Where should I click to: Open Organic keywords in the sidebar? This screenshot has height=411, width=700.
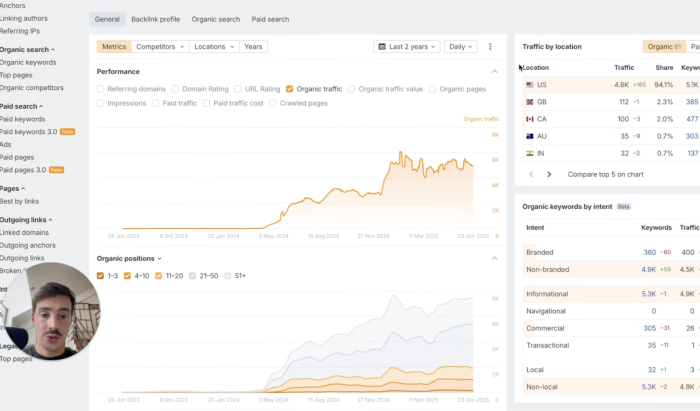(28, 62)
